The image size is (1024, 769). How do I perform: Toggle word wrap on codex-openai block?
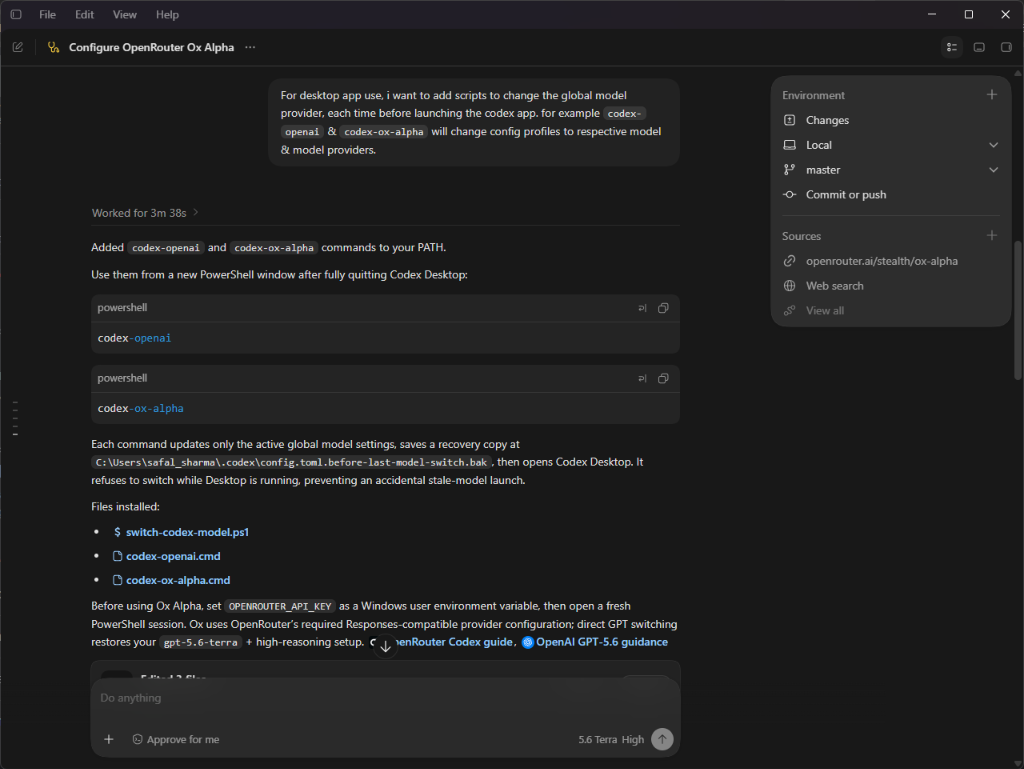(642, 308)
